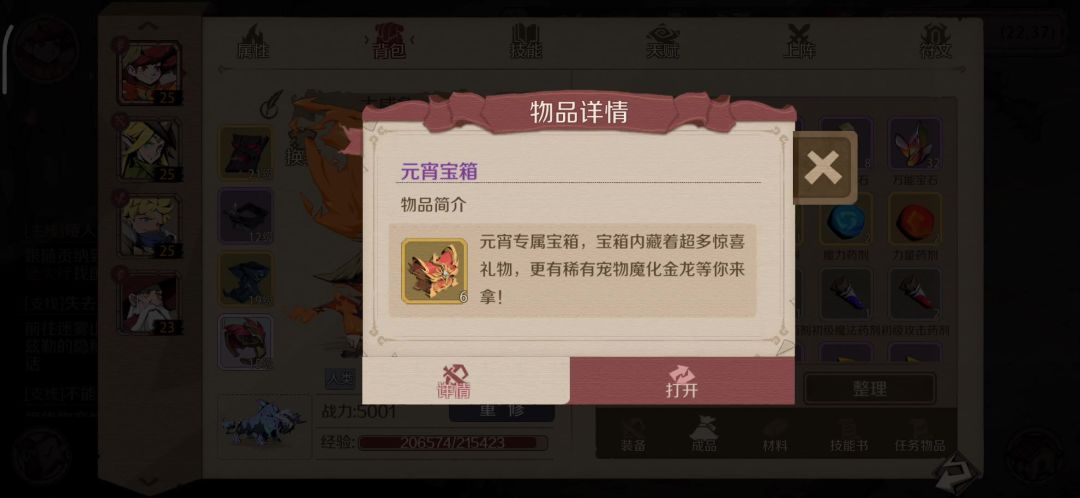Select the level 23 hero portrait
This screenshot has height=498, width=1080.
(149, 303)
